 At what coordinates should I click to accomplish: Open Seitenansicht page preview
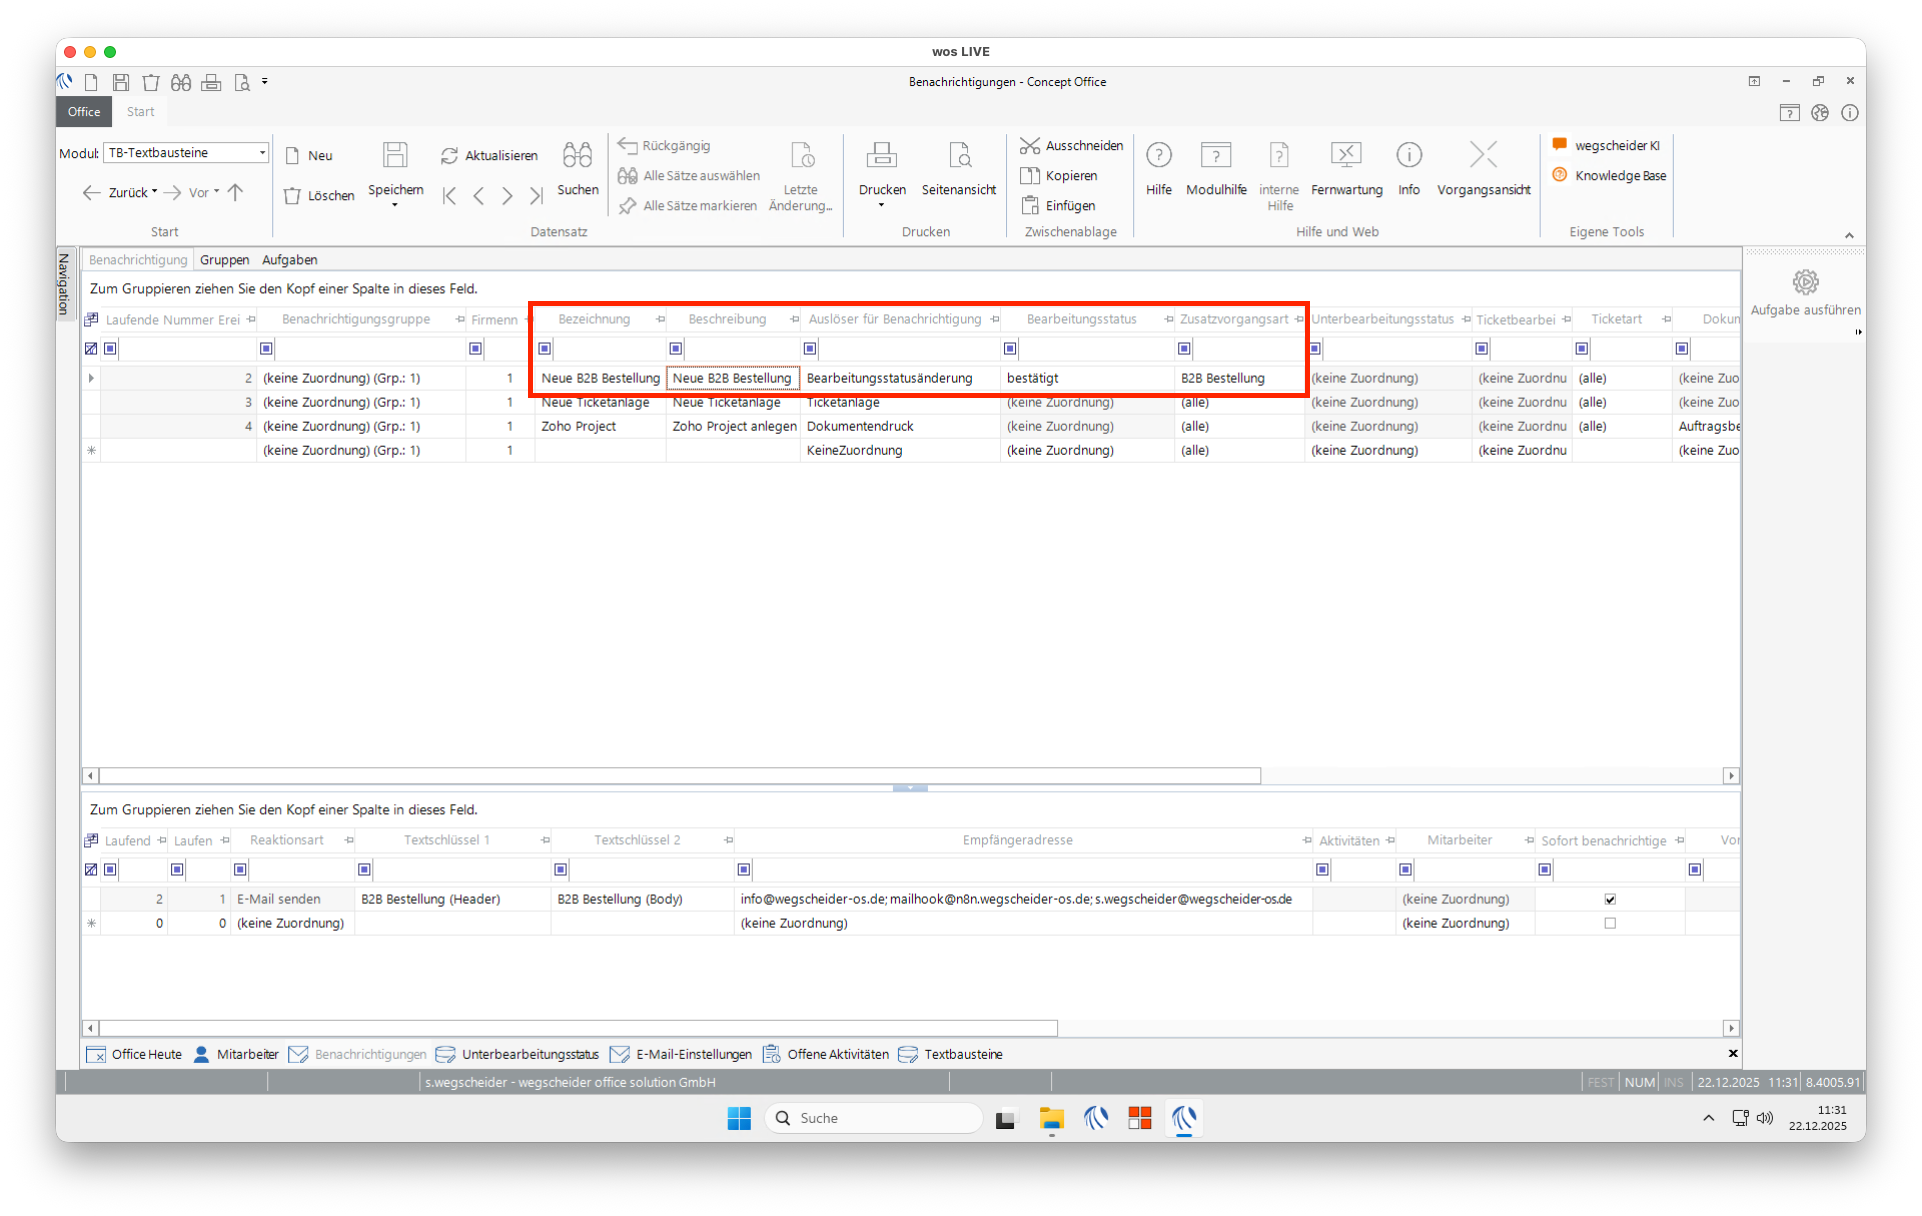(x=958, y=155)
